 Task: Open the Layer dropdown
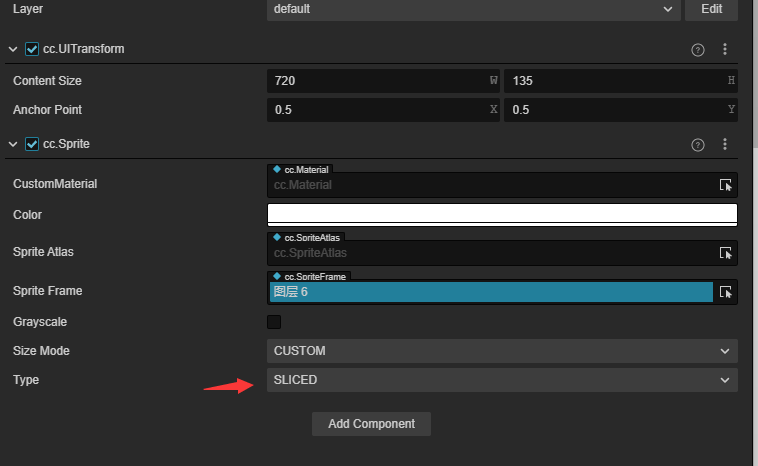(x=472, y=9)
